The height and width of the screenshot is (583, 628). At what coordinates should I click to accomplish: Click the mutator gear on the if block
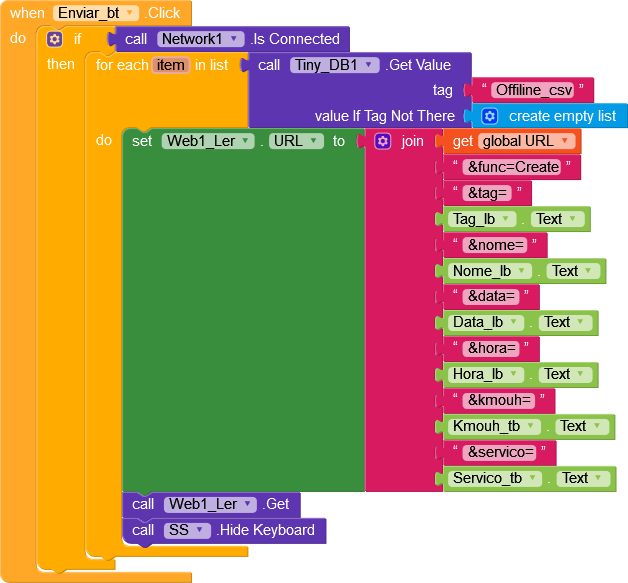[54, 39]
